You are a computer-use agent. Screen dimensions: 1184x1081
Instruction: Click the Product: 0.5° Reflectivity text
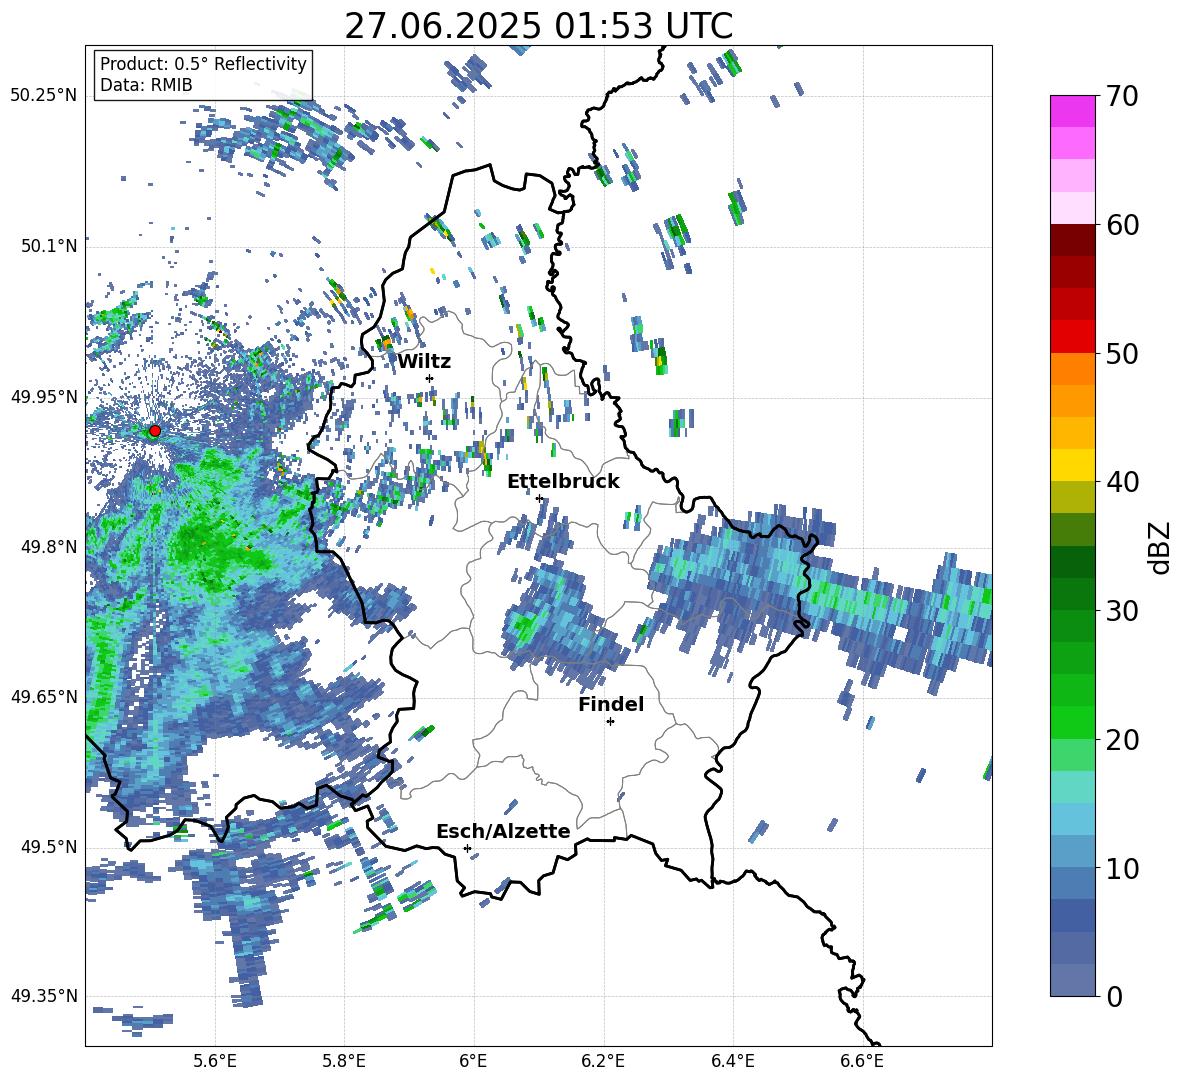tap(203, 63)
